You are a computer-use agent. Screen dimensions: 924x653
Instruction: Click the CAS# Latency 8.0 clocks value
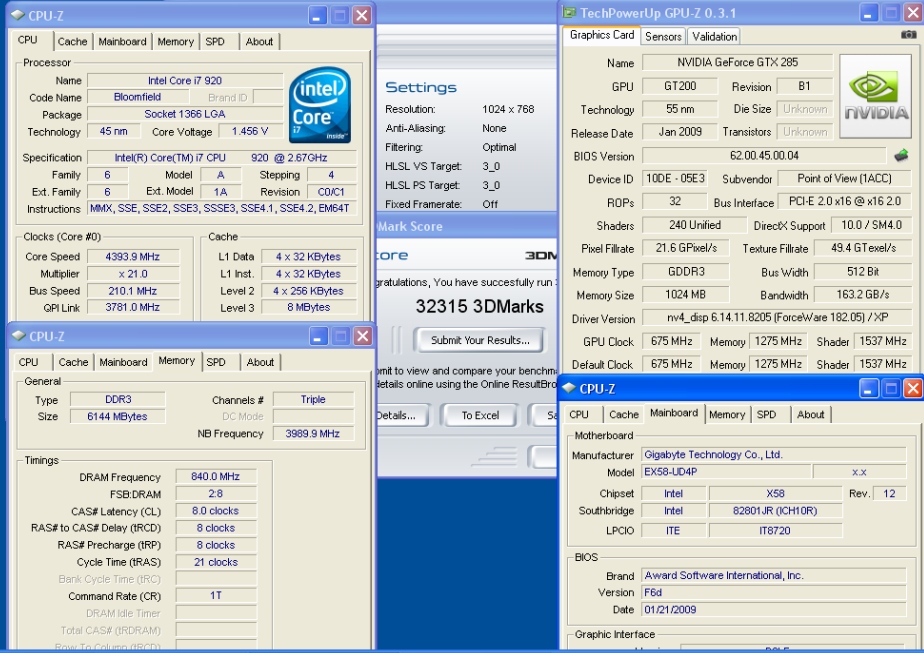pyautogui.click(x=216, y=510)
